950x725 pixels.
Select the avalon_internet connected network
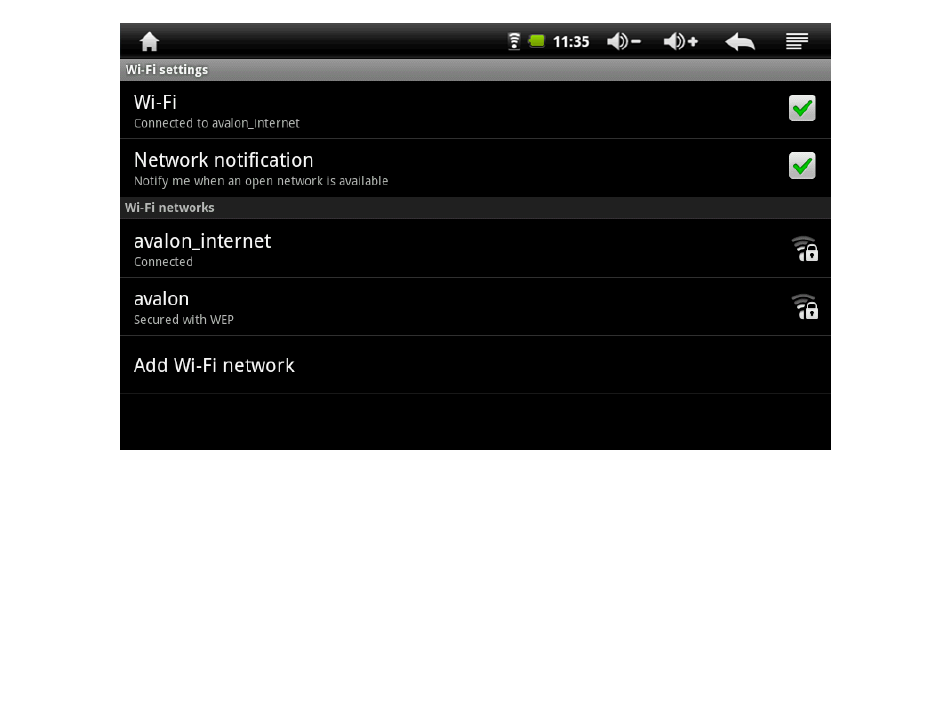pos(475,248)
